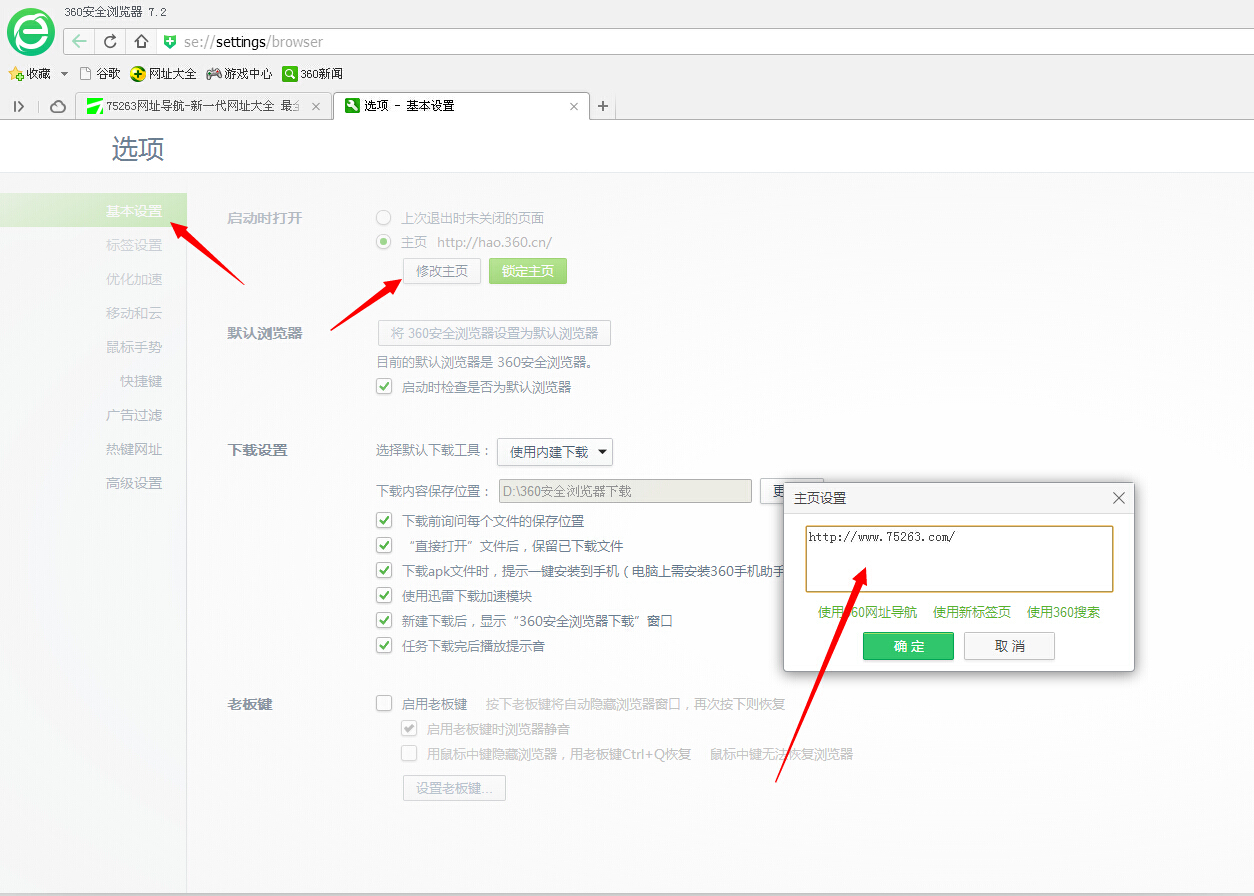The height and width of the screenshot is (896, 1254).
Task: Enable the 启用老板键 checkbox
Action: (x=384, y=703)
